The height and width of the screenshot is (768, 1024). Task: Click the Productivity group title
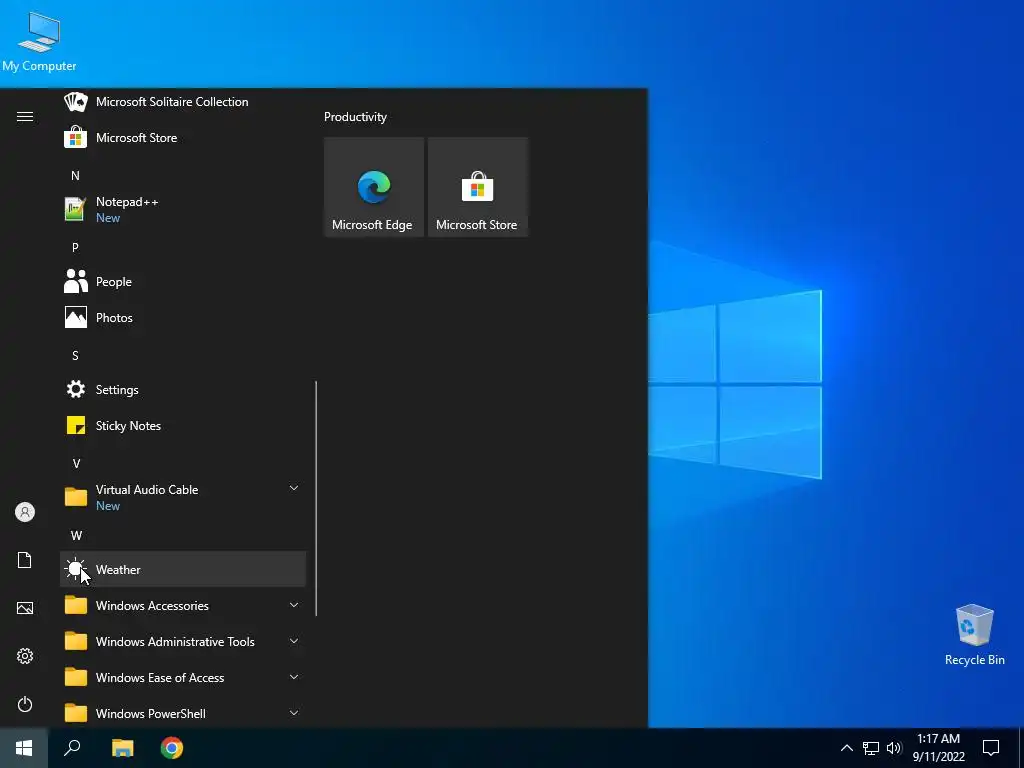click(x=355, y=117)
